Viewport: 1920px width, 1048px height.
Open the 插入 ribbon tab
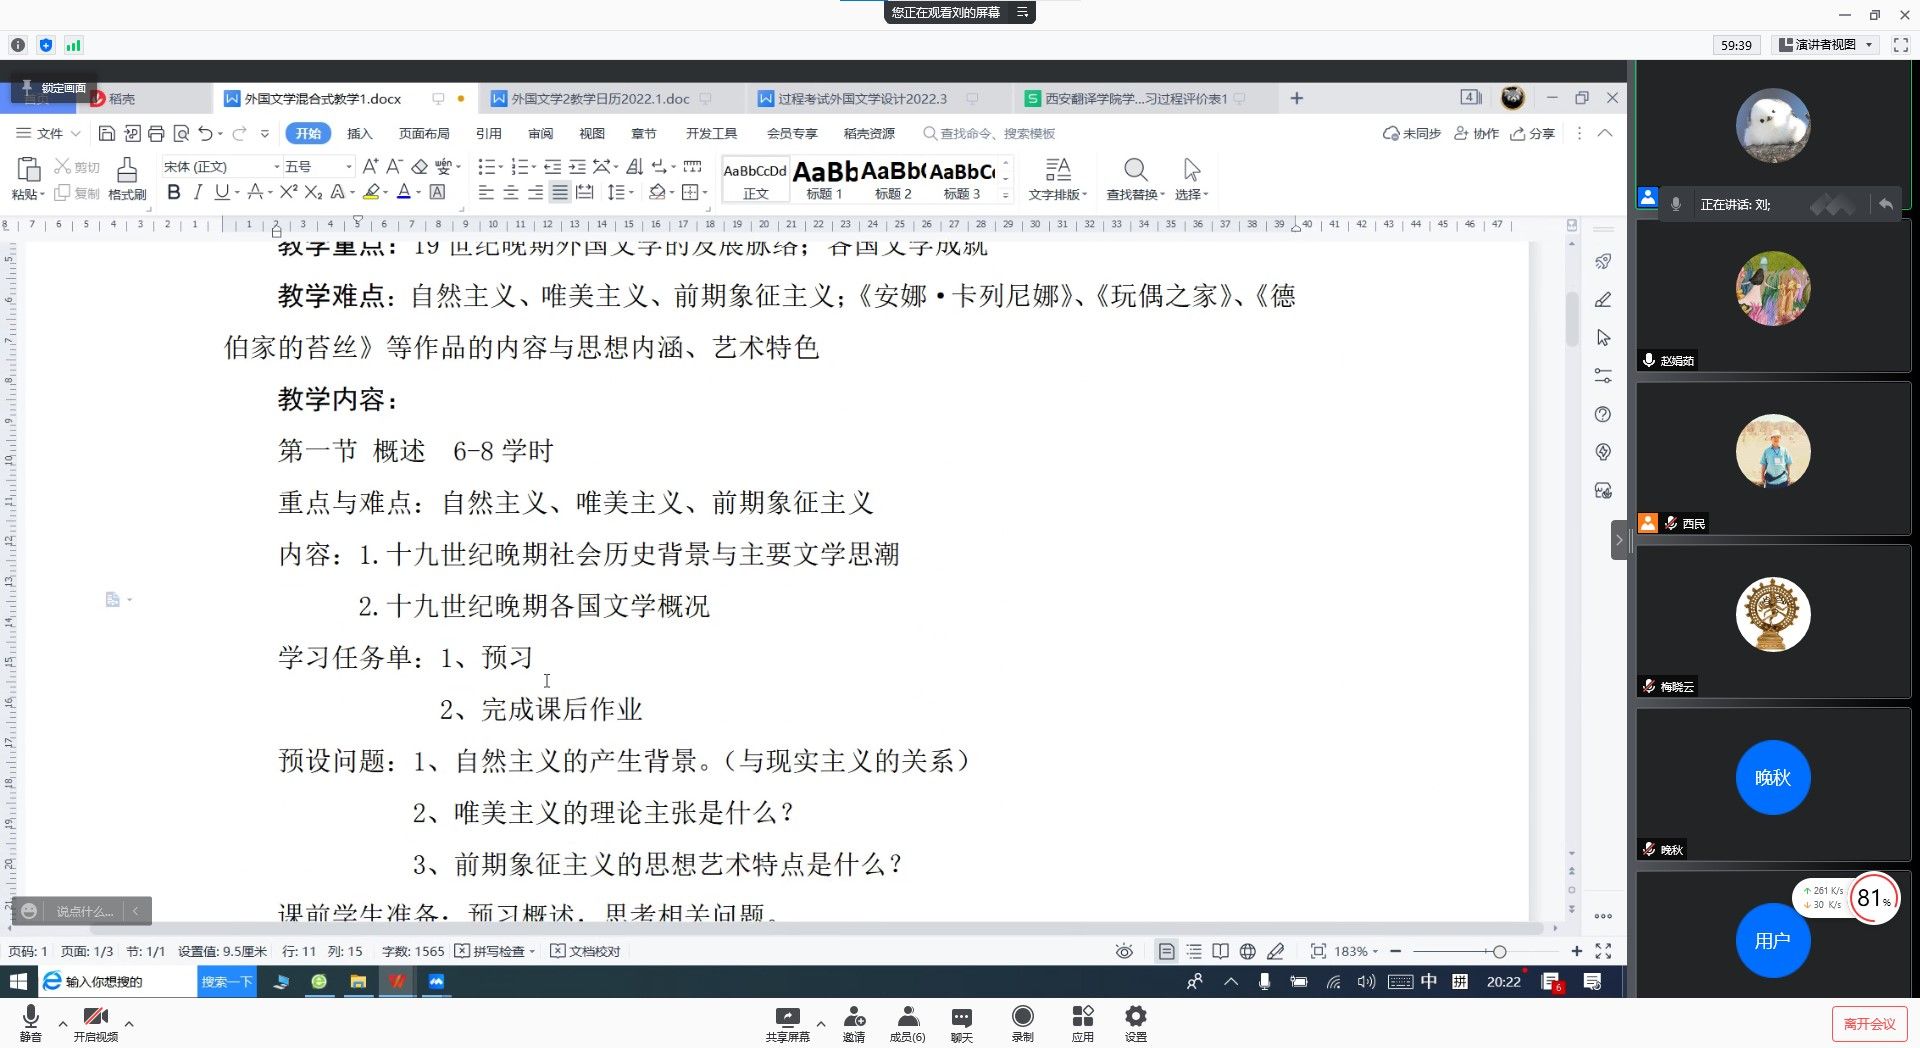point(359,133)
